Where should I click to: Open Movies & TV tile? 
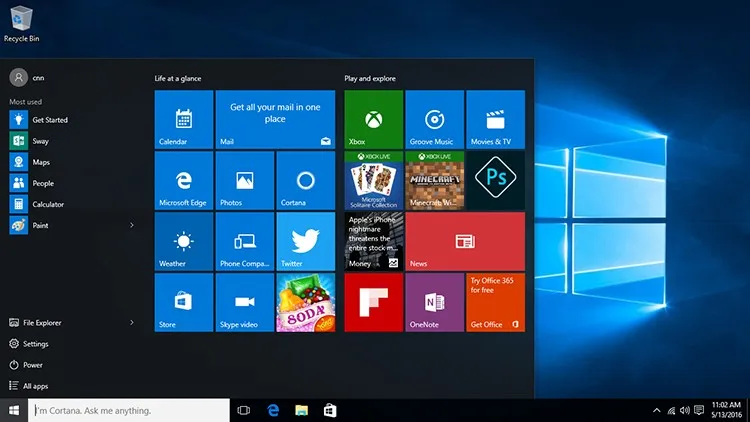click(x=496, y=119)
